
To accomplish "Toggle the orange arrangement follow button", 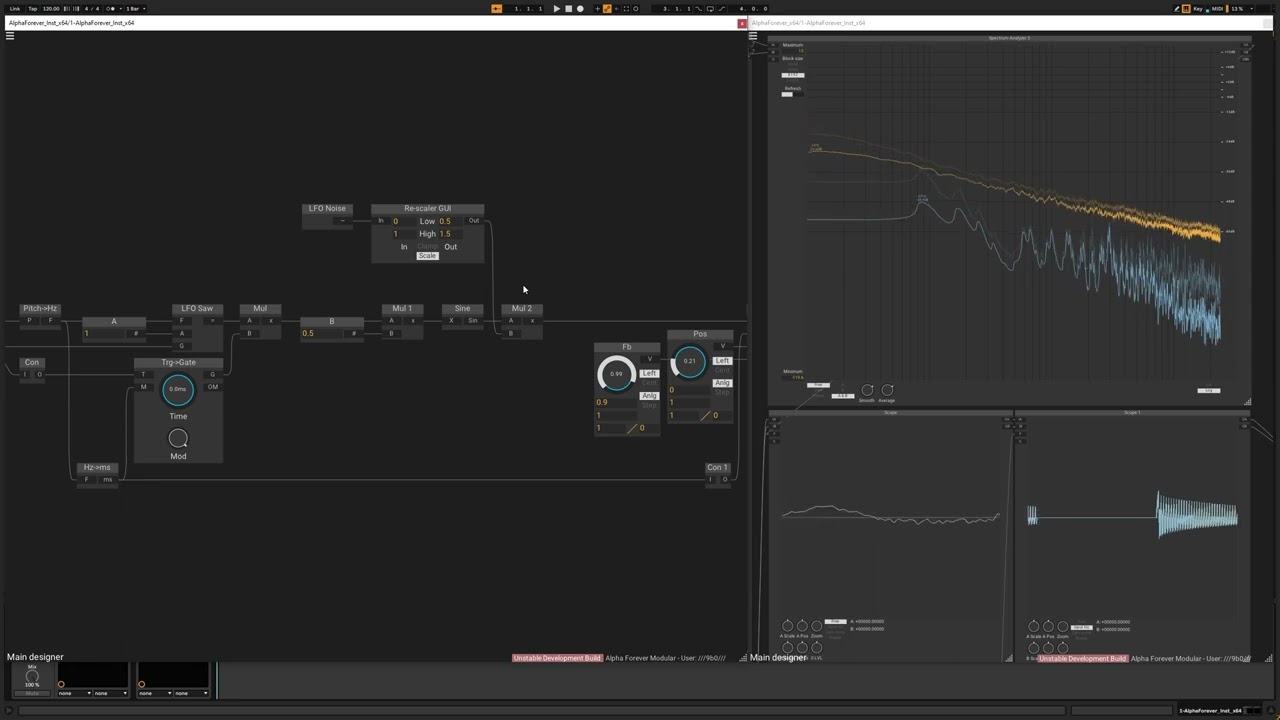I will tap(497, 9).
